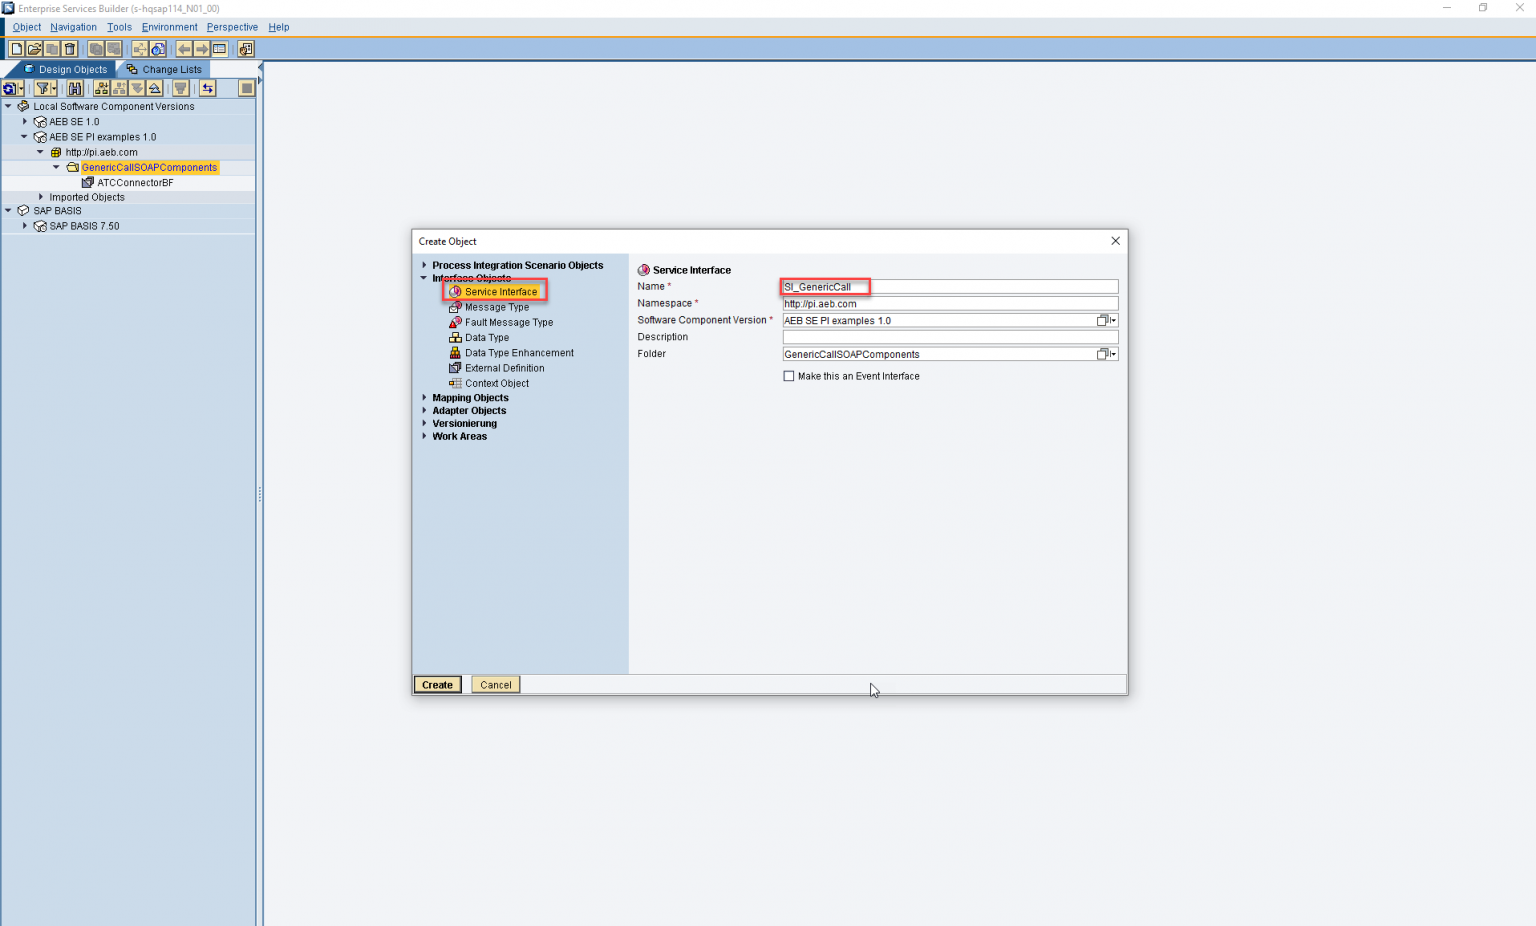1536x926 pixels.
Task: Expand Process Integration Scenario Objects
Action: click(x=424, y=265)
